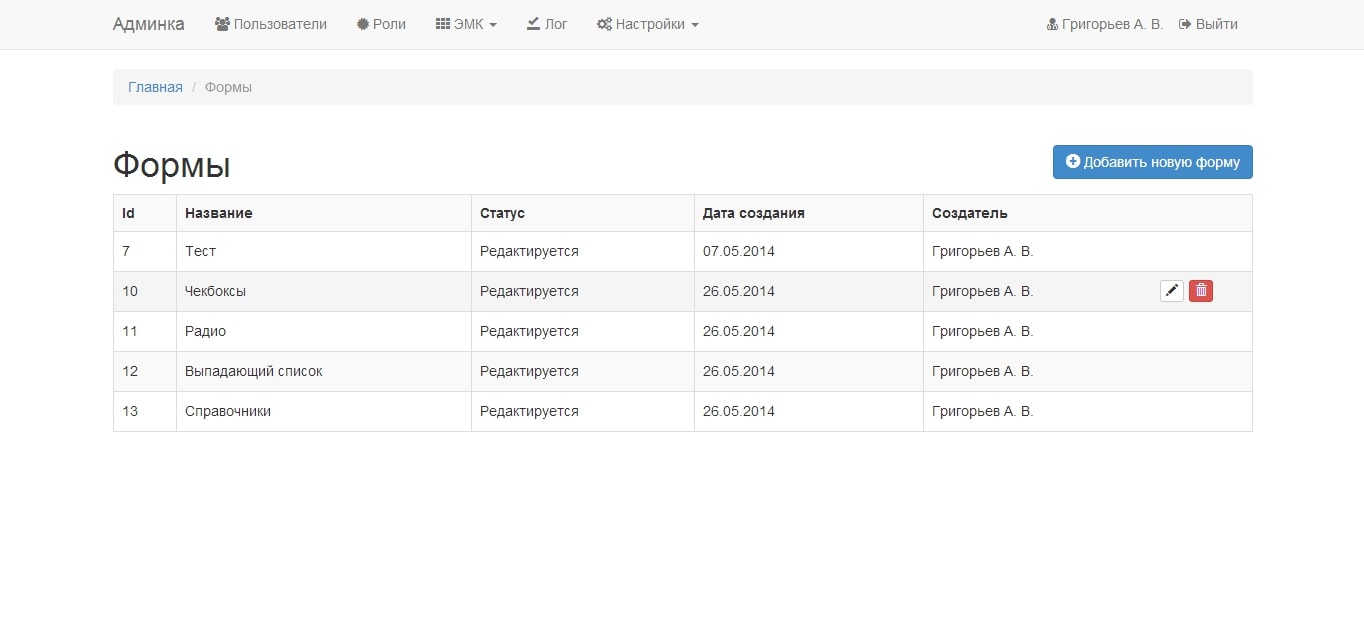Open the Григорьев А. В. user profile link
Image resolution: width=1364 pixels, height=641 pixels.
[x=1105, y=24]
